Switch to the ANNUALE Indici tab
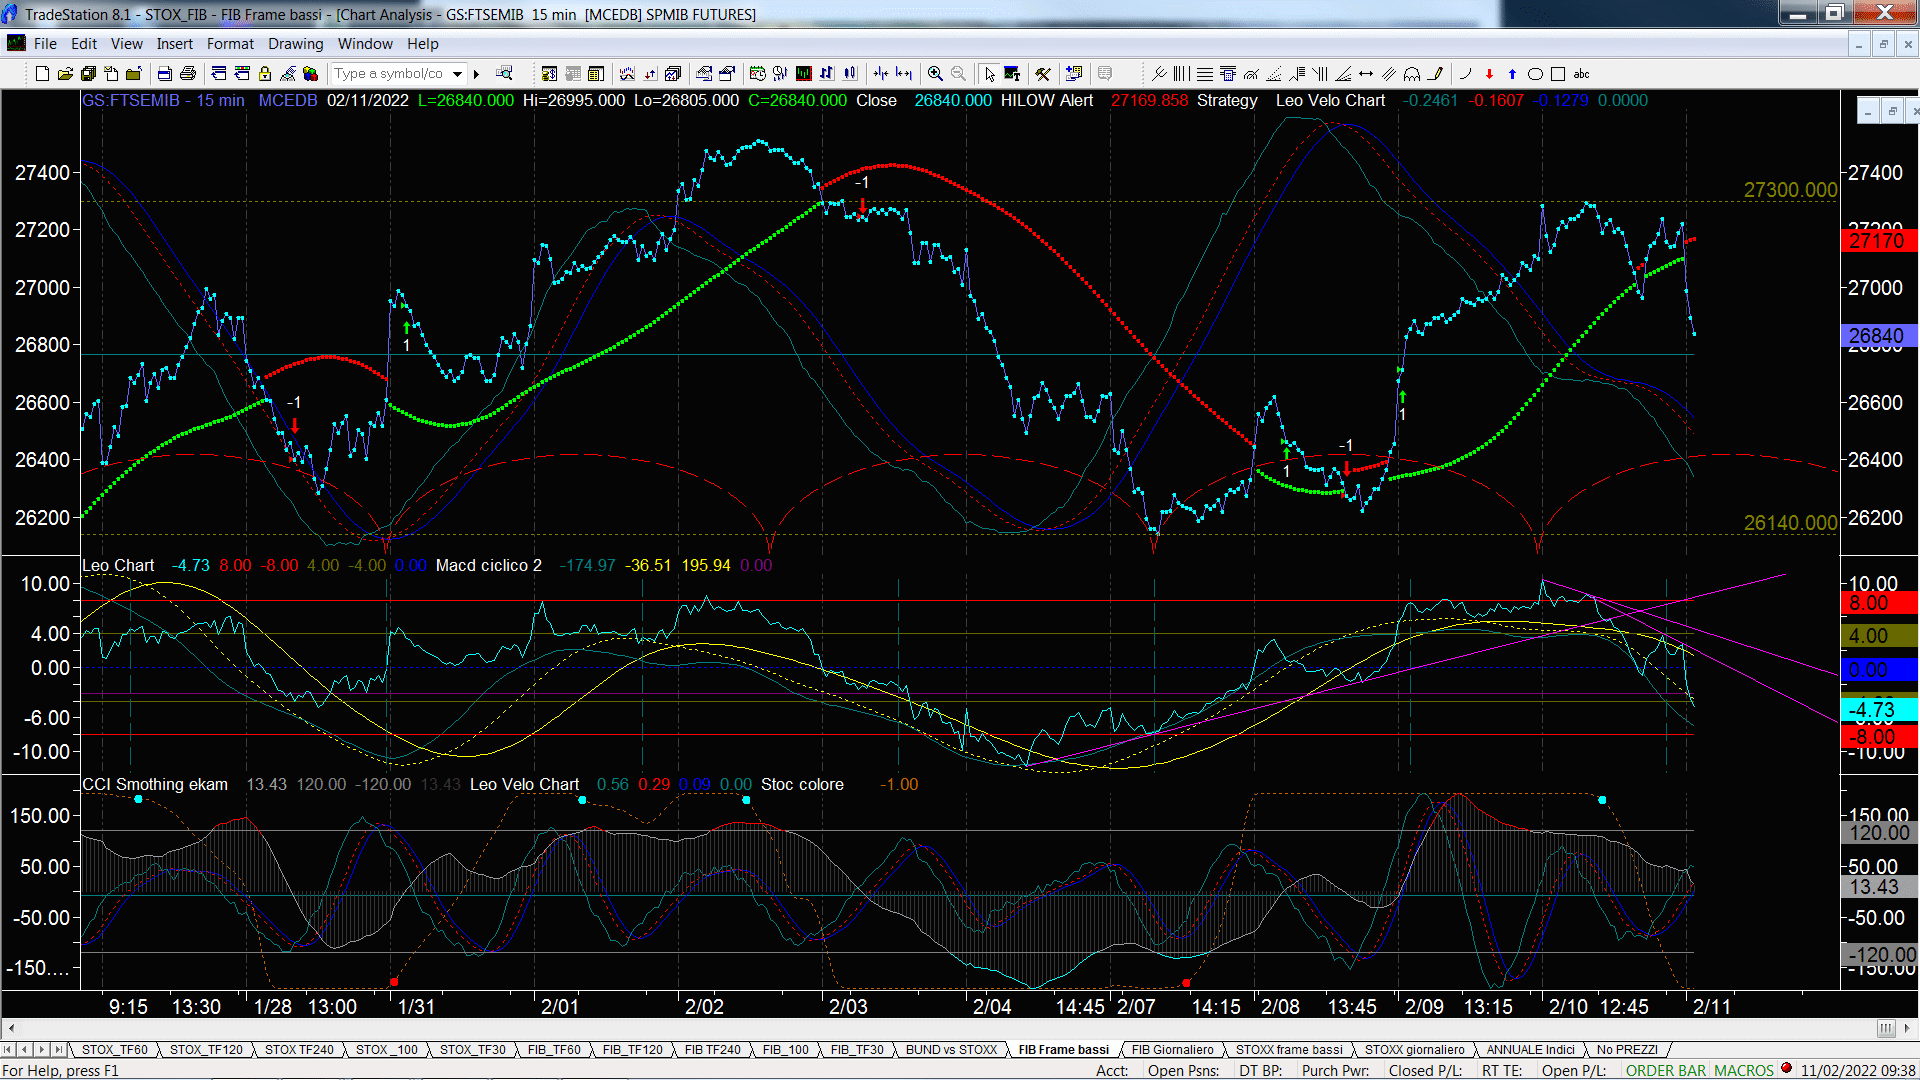This screenshot has width=1920, height=1080. click(1530, 1049)
